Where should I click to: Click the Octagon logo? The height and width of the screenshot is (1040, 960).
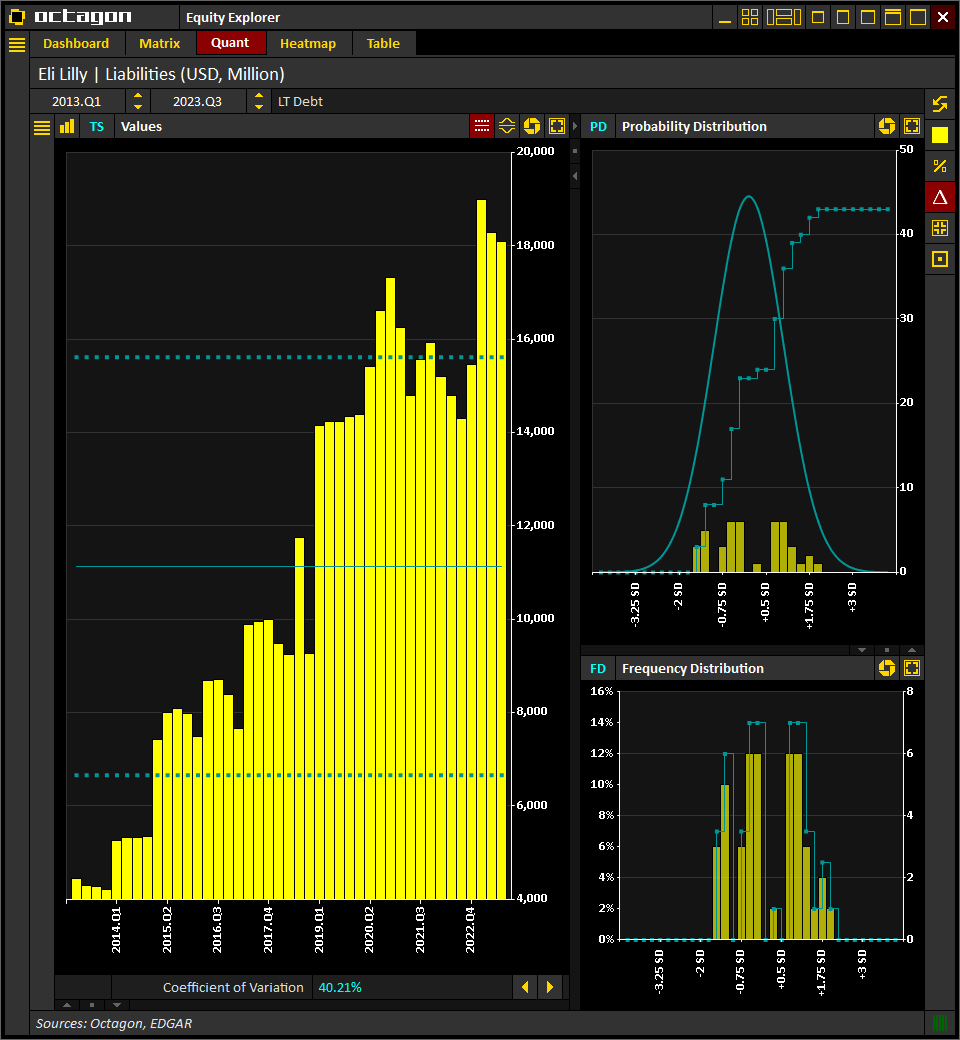[x=70, y=17]
